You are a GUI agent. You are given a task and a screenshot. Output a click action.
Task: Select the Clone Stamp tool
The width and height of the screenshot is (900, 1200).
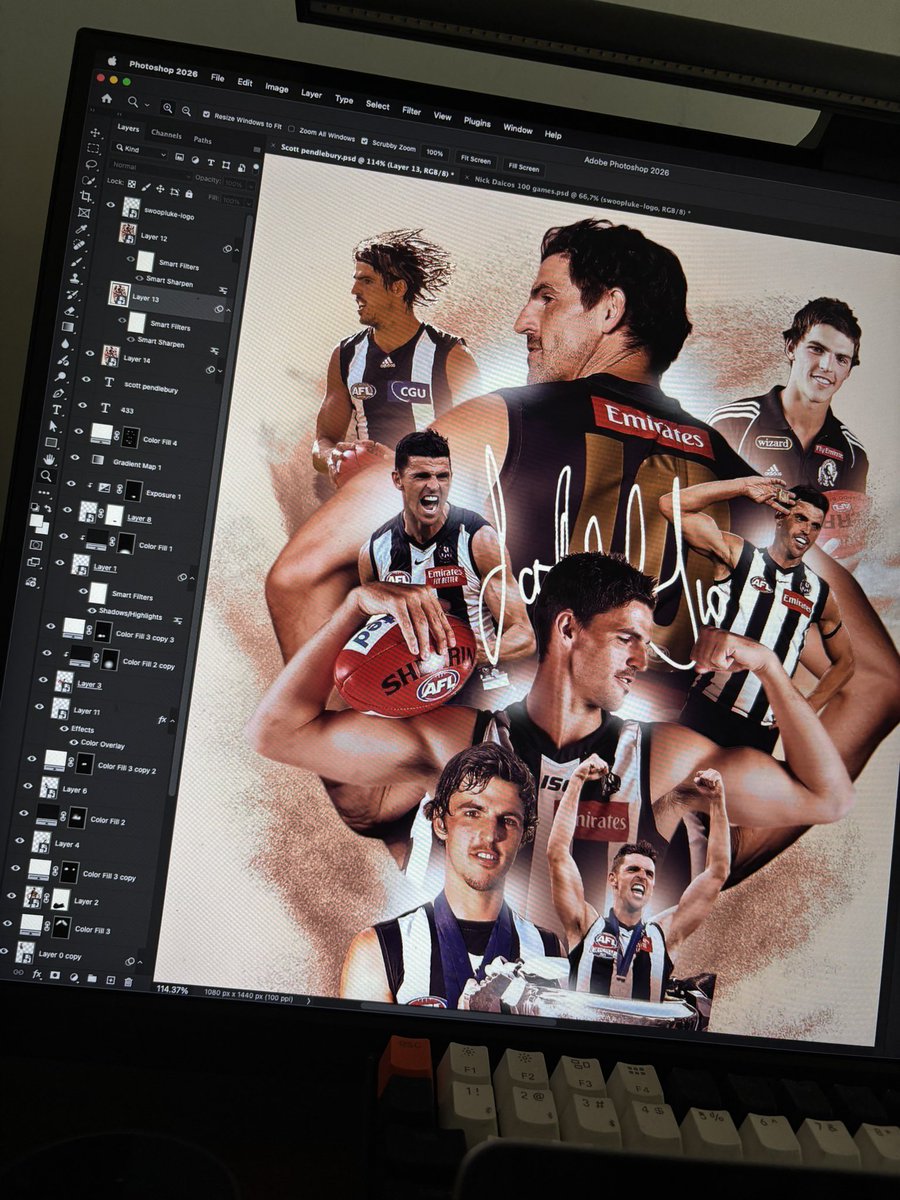(75, 279)
